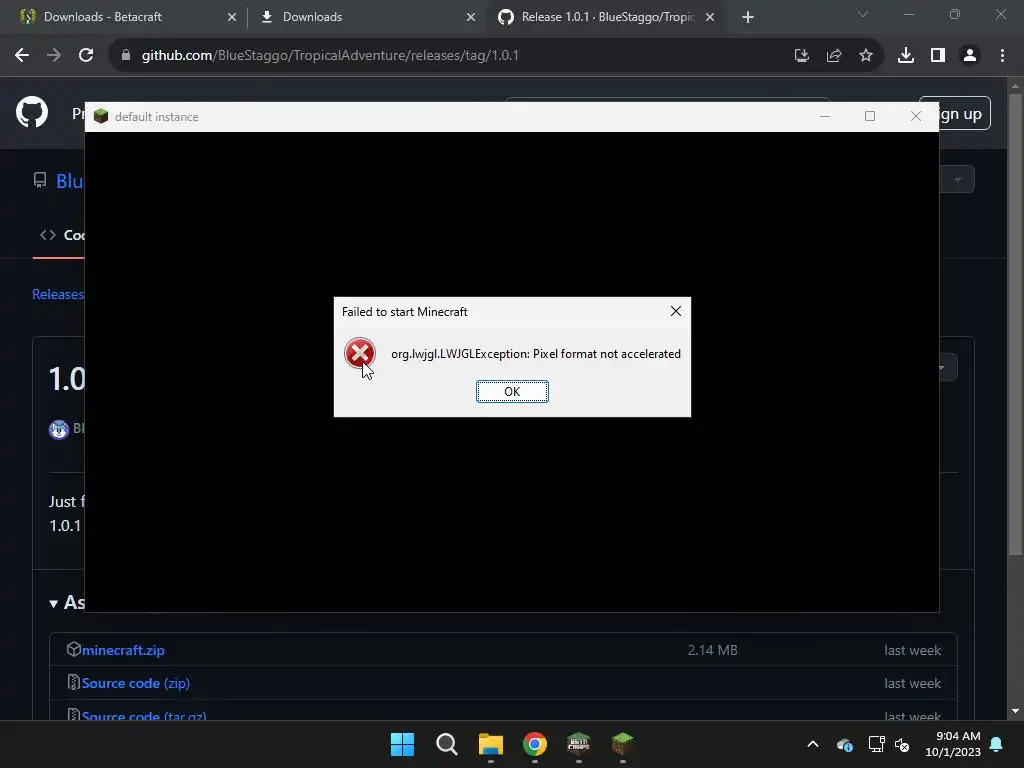The width and height of the screenshot is (1024, 768).
Task: Switch to the Downloads - Betacraft tab
Action: (x=103, y=17)
